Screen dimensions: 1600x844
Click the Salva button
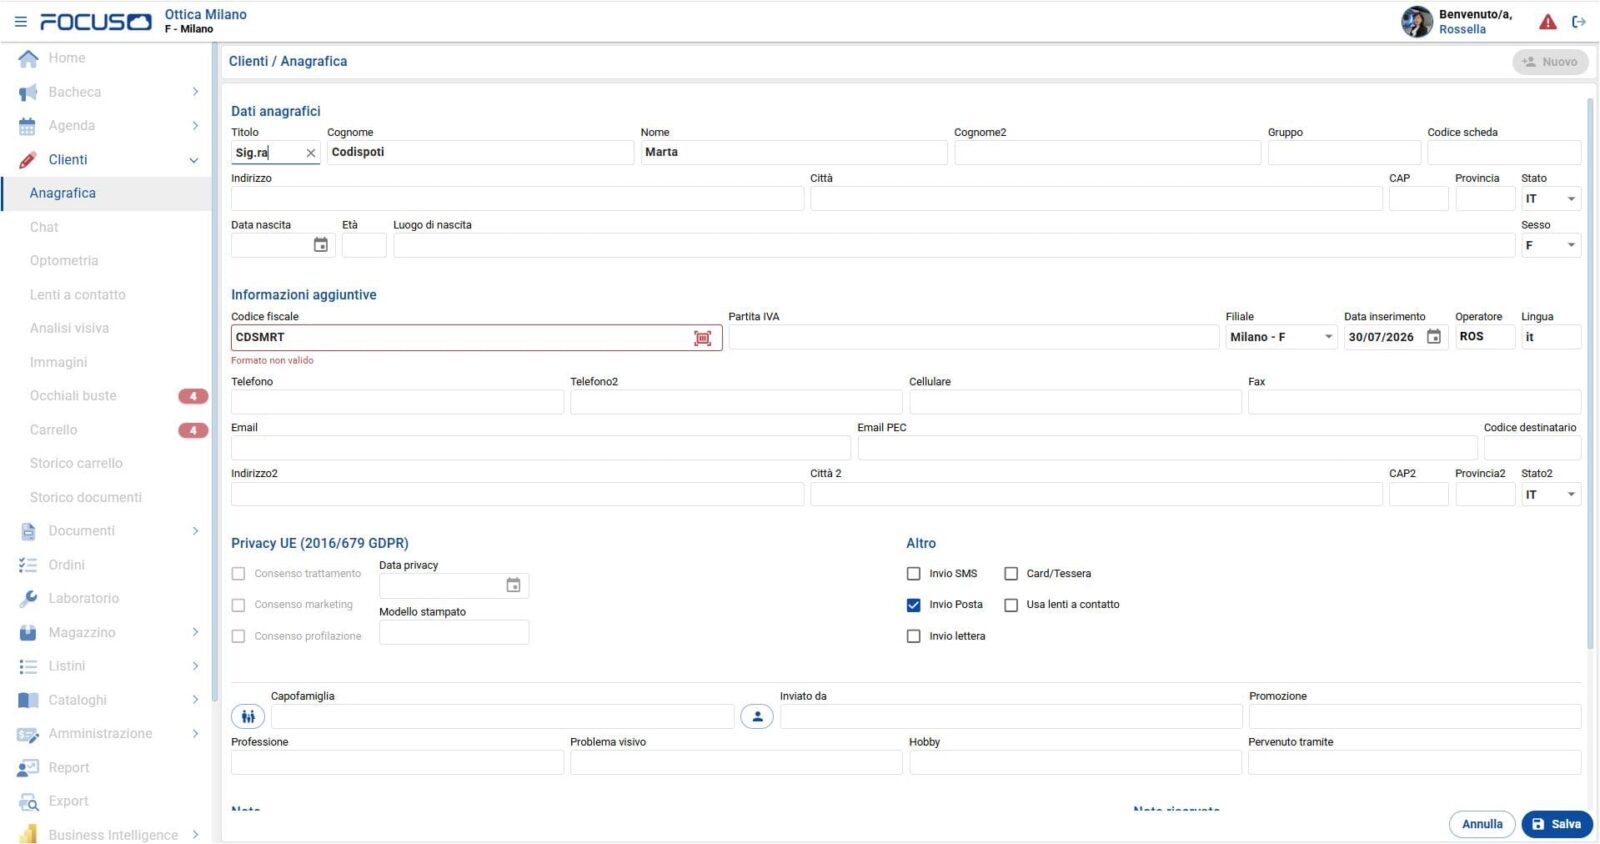tap(1557, 824)
